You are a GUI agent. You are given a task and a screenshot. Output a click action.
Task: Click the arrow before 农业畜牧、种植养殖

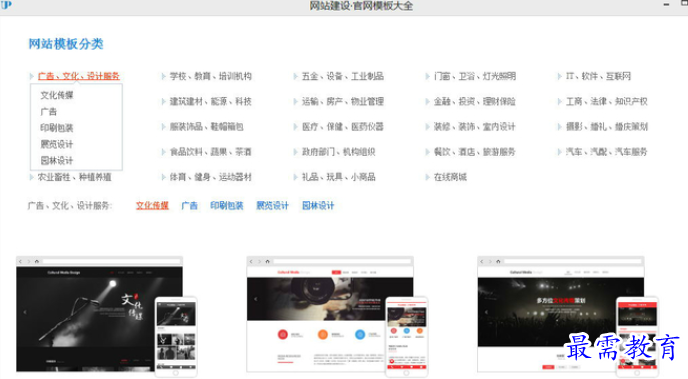pyautogui.click(x=32, y=177)
